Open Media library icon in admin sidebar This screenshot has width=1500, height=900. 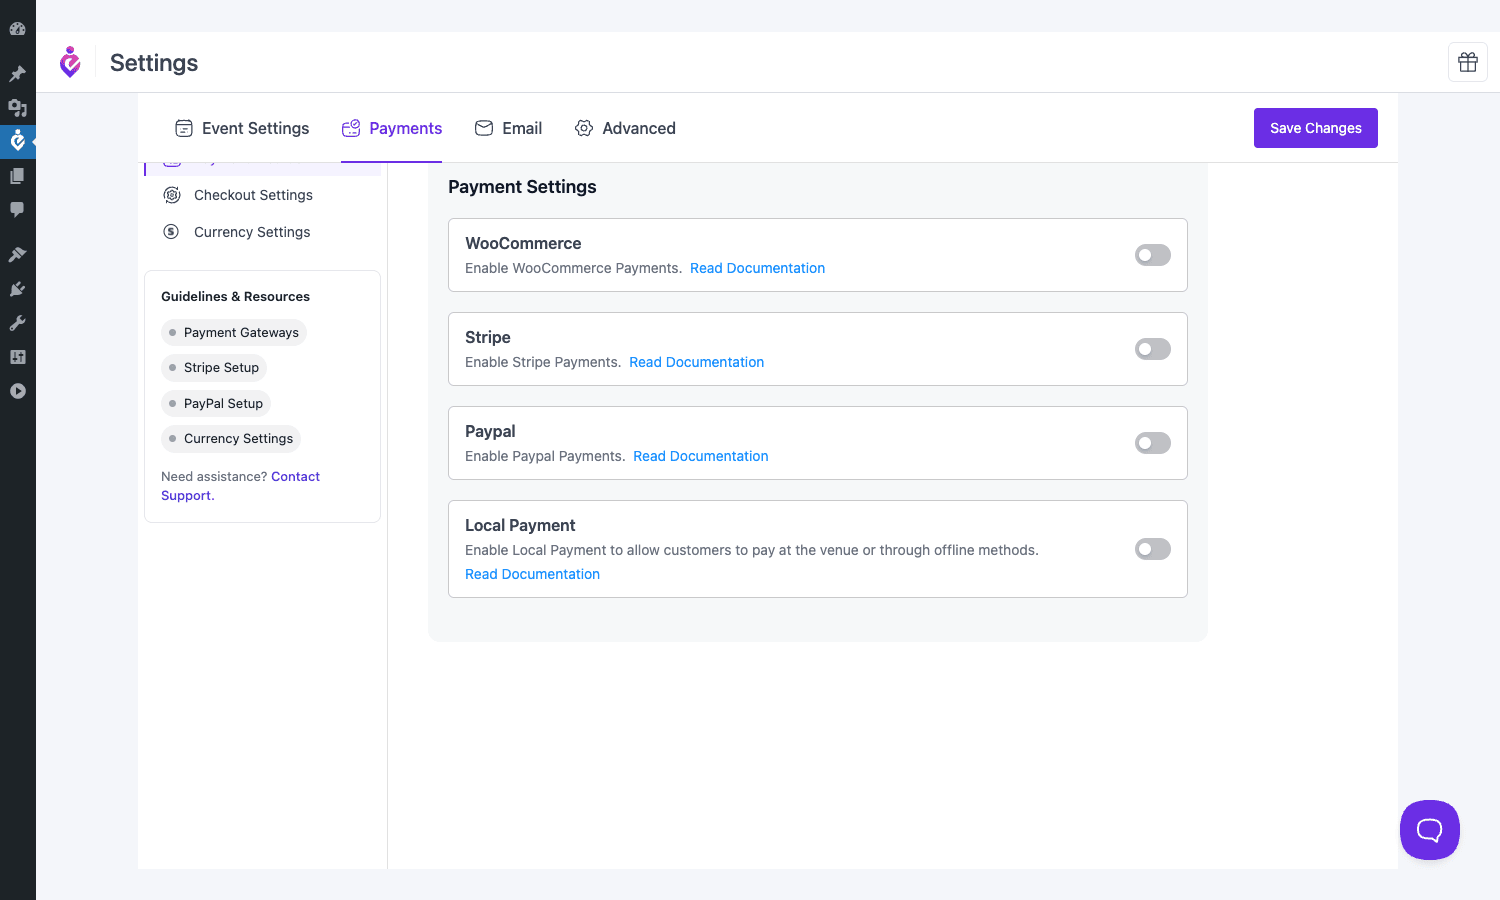tap(17, 108)
